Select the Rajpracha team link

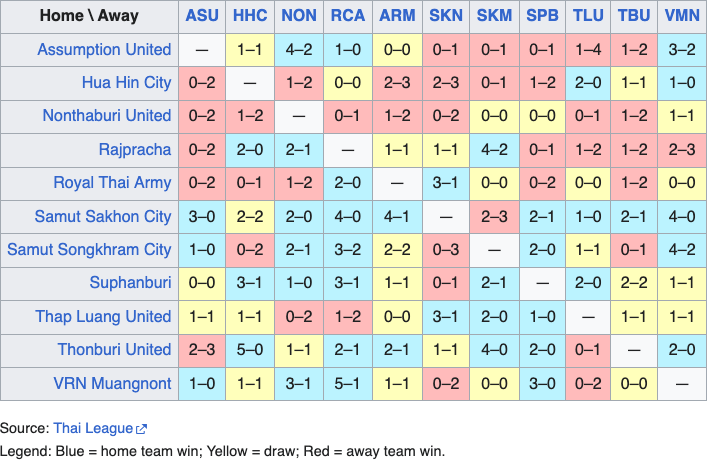(x=135, y=149)
